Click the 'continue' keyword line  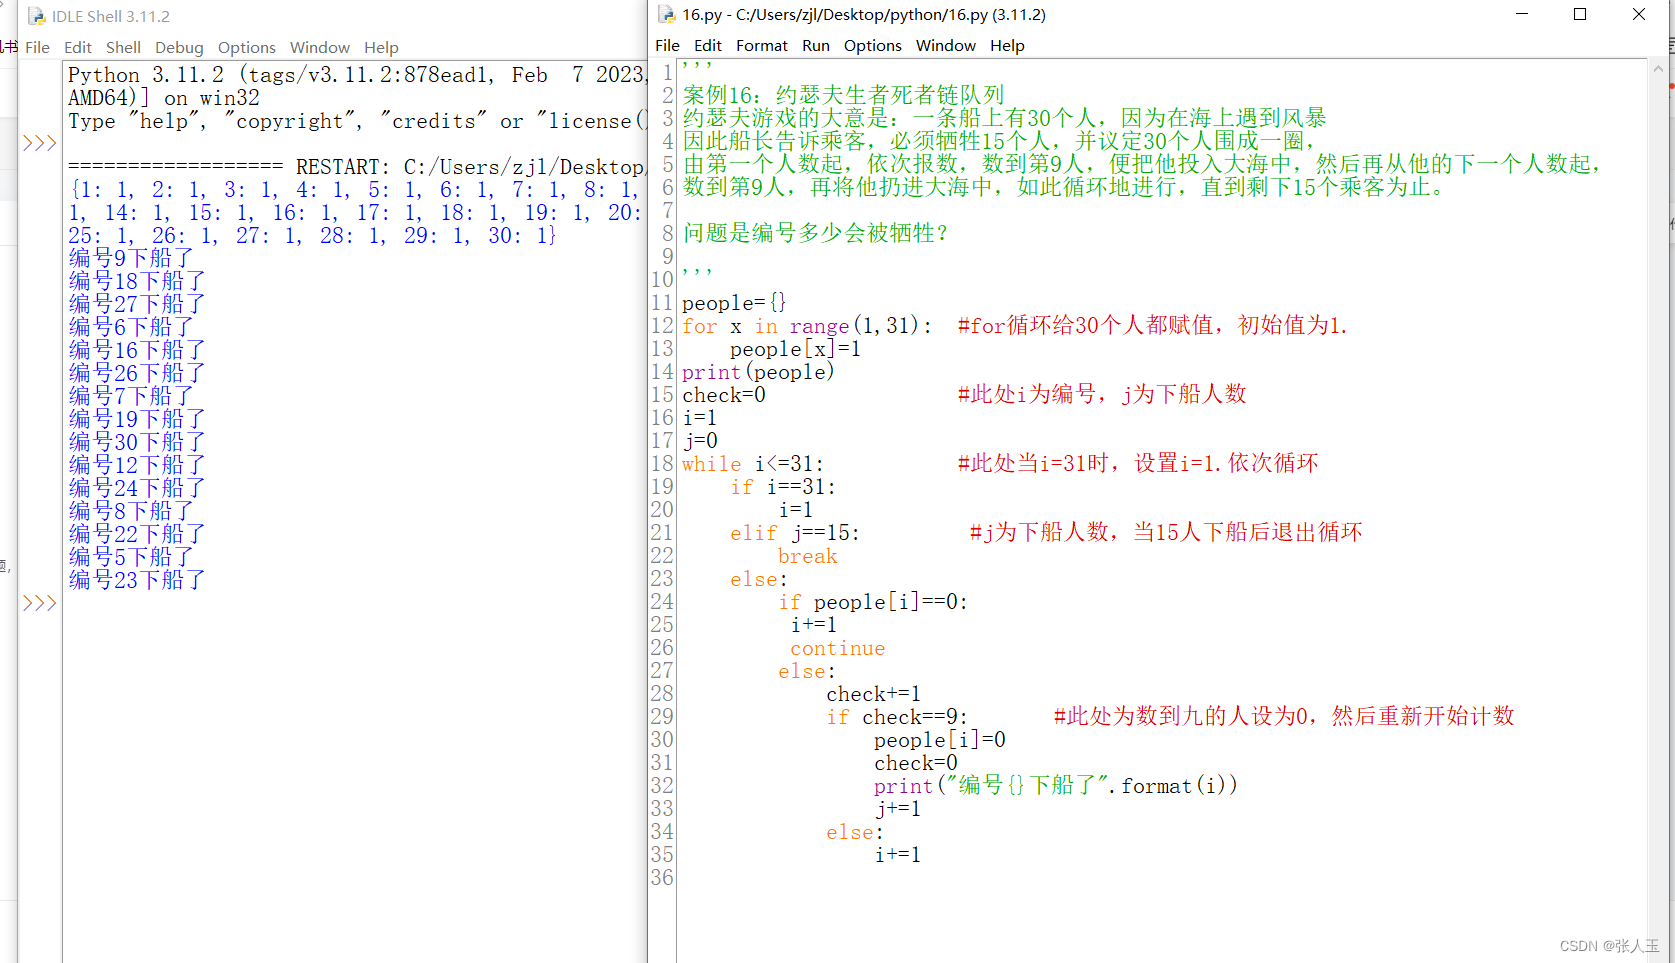click(x=837, y=648)
